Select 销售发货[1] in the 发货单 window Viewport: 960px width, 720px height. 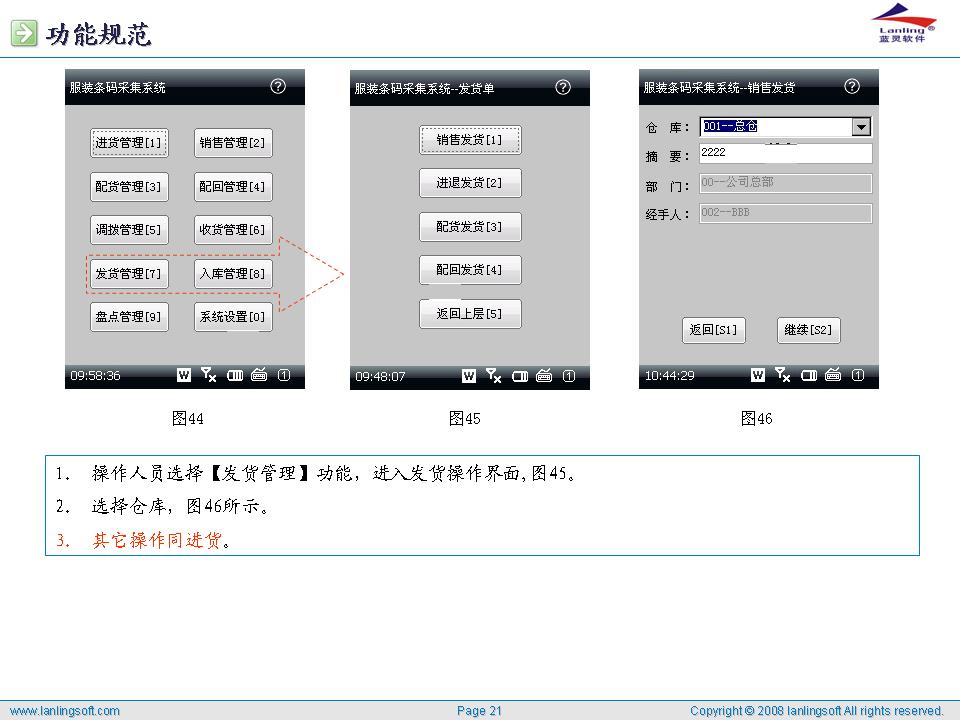click(x=470, y=140)
